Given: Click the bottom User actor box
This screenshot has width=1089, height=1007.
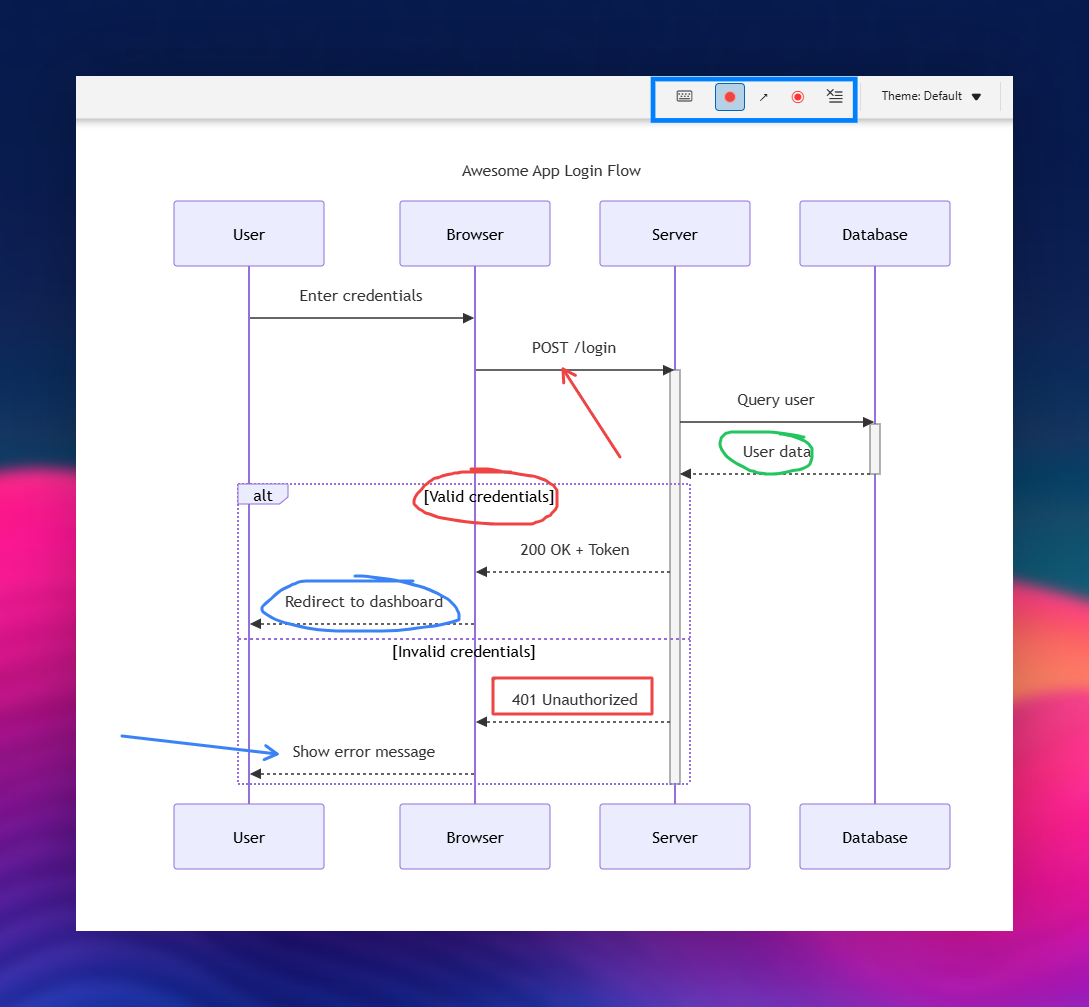Looking at the screenshot, I should (249, 837).
